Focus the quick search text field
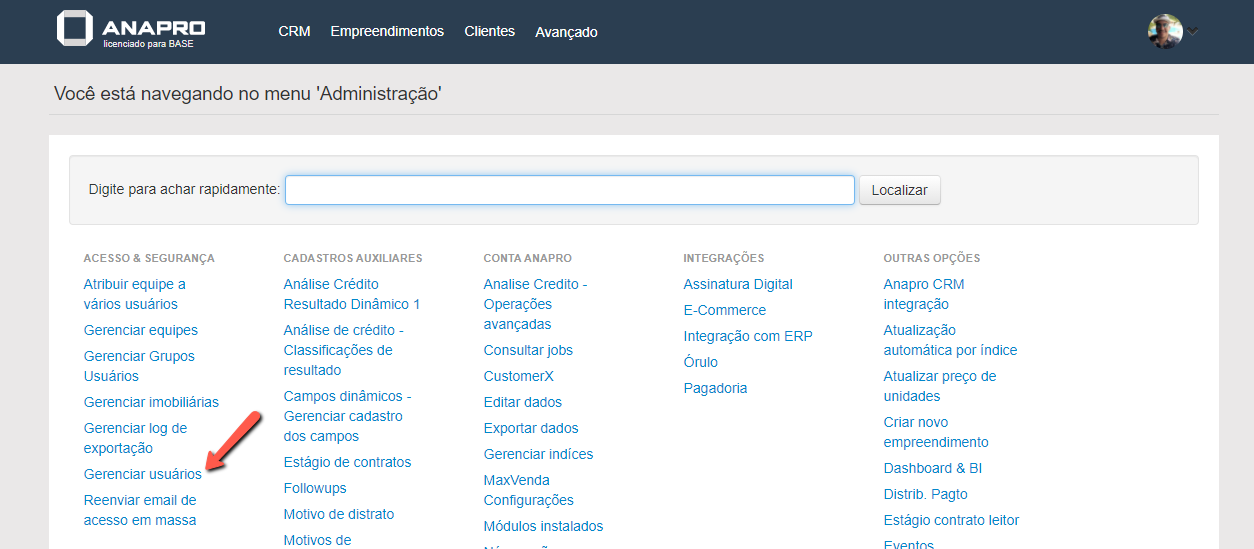Viewport: 1254px width, 549px height. point(569,190)
